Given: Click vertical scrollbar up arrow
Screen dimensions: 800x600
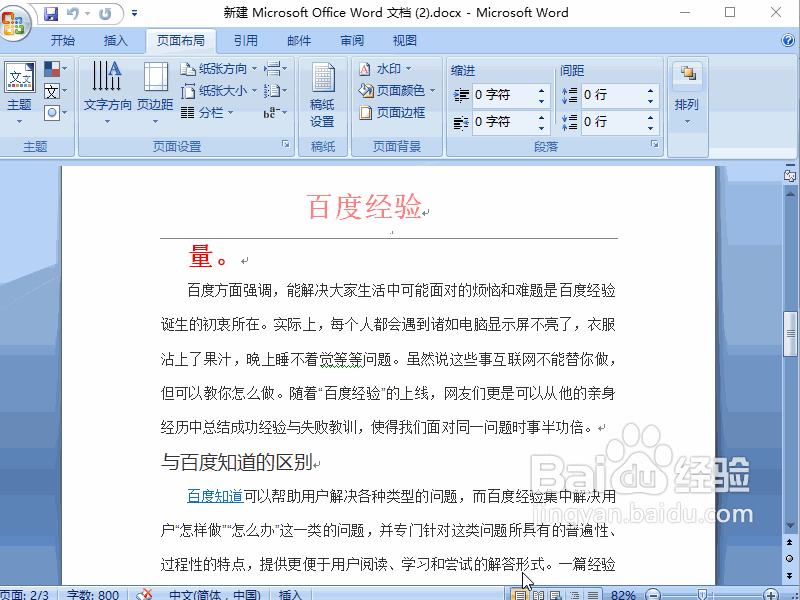Looking at the screenshot, I should coord(790,194).
